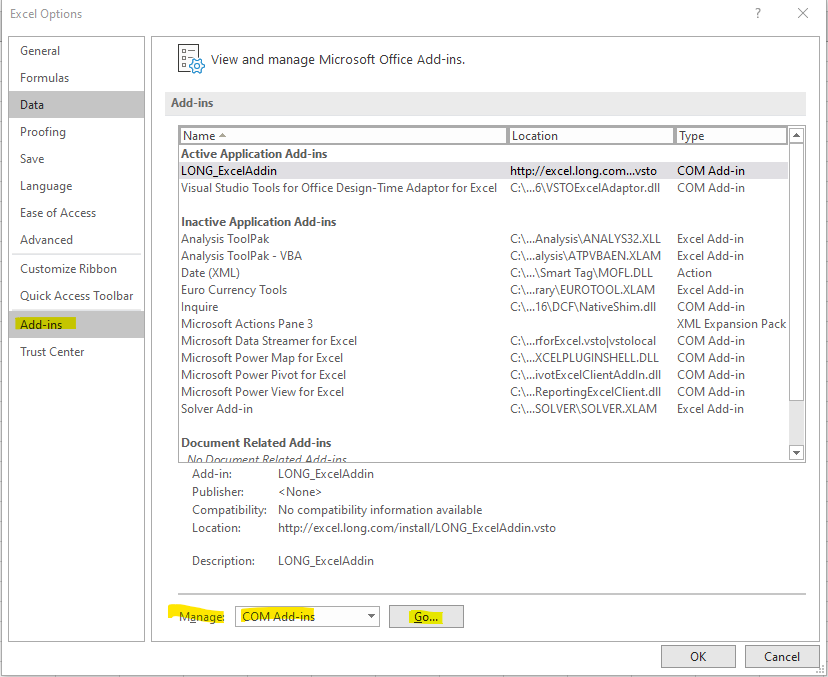The width and height of the screenshot is (828, 677).
Task: Click the full add-in location URL text
Action: [x=417, y=528]
